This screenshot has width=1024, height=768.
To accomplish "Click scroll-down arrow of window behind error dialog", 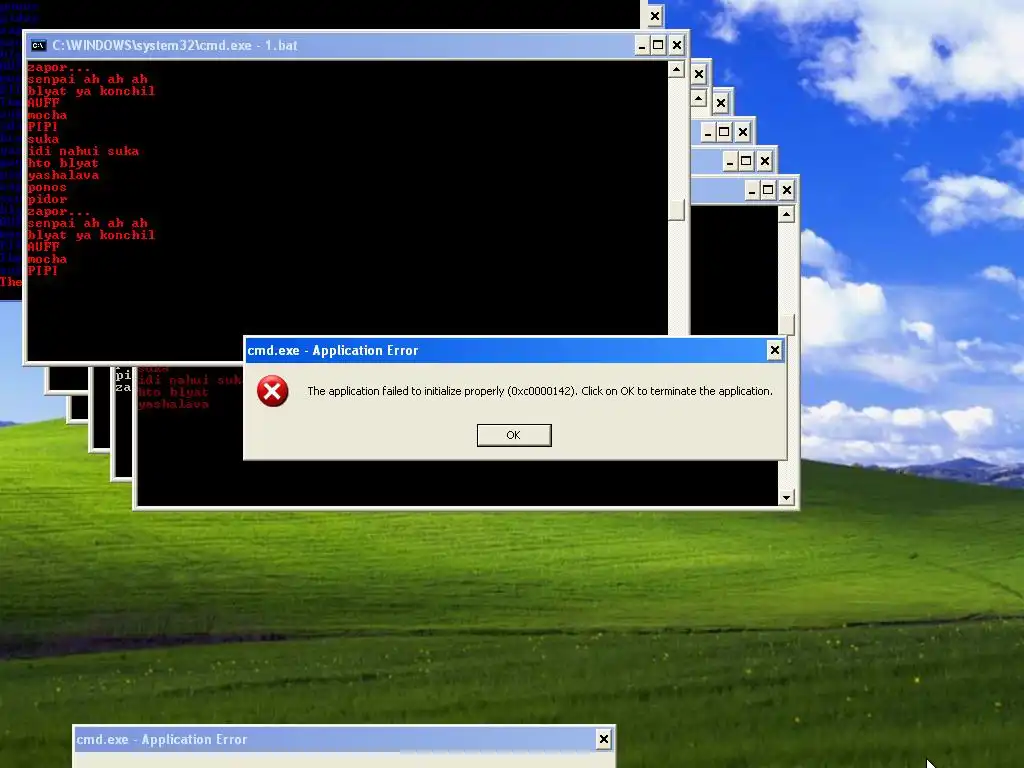I will [786, 498].
